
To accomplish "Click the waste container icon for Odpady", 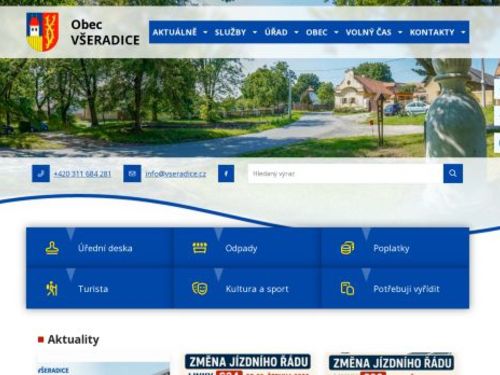I will pos(200,248).
